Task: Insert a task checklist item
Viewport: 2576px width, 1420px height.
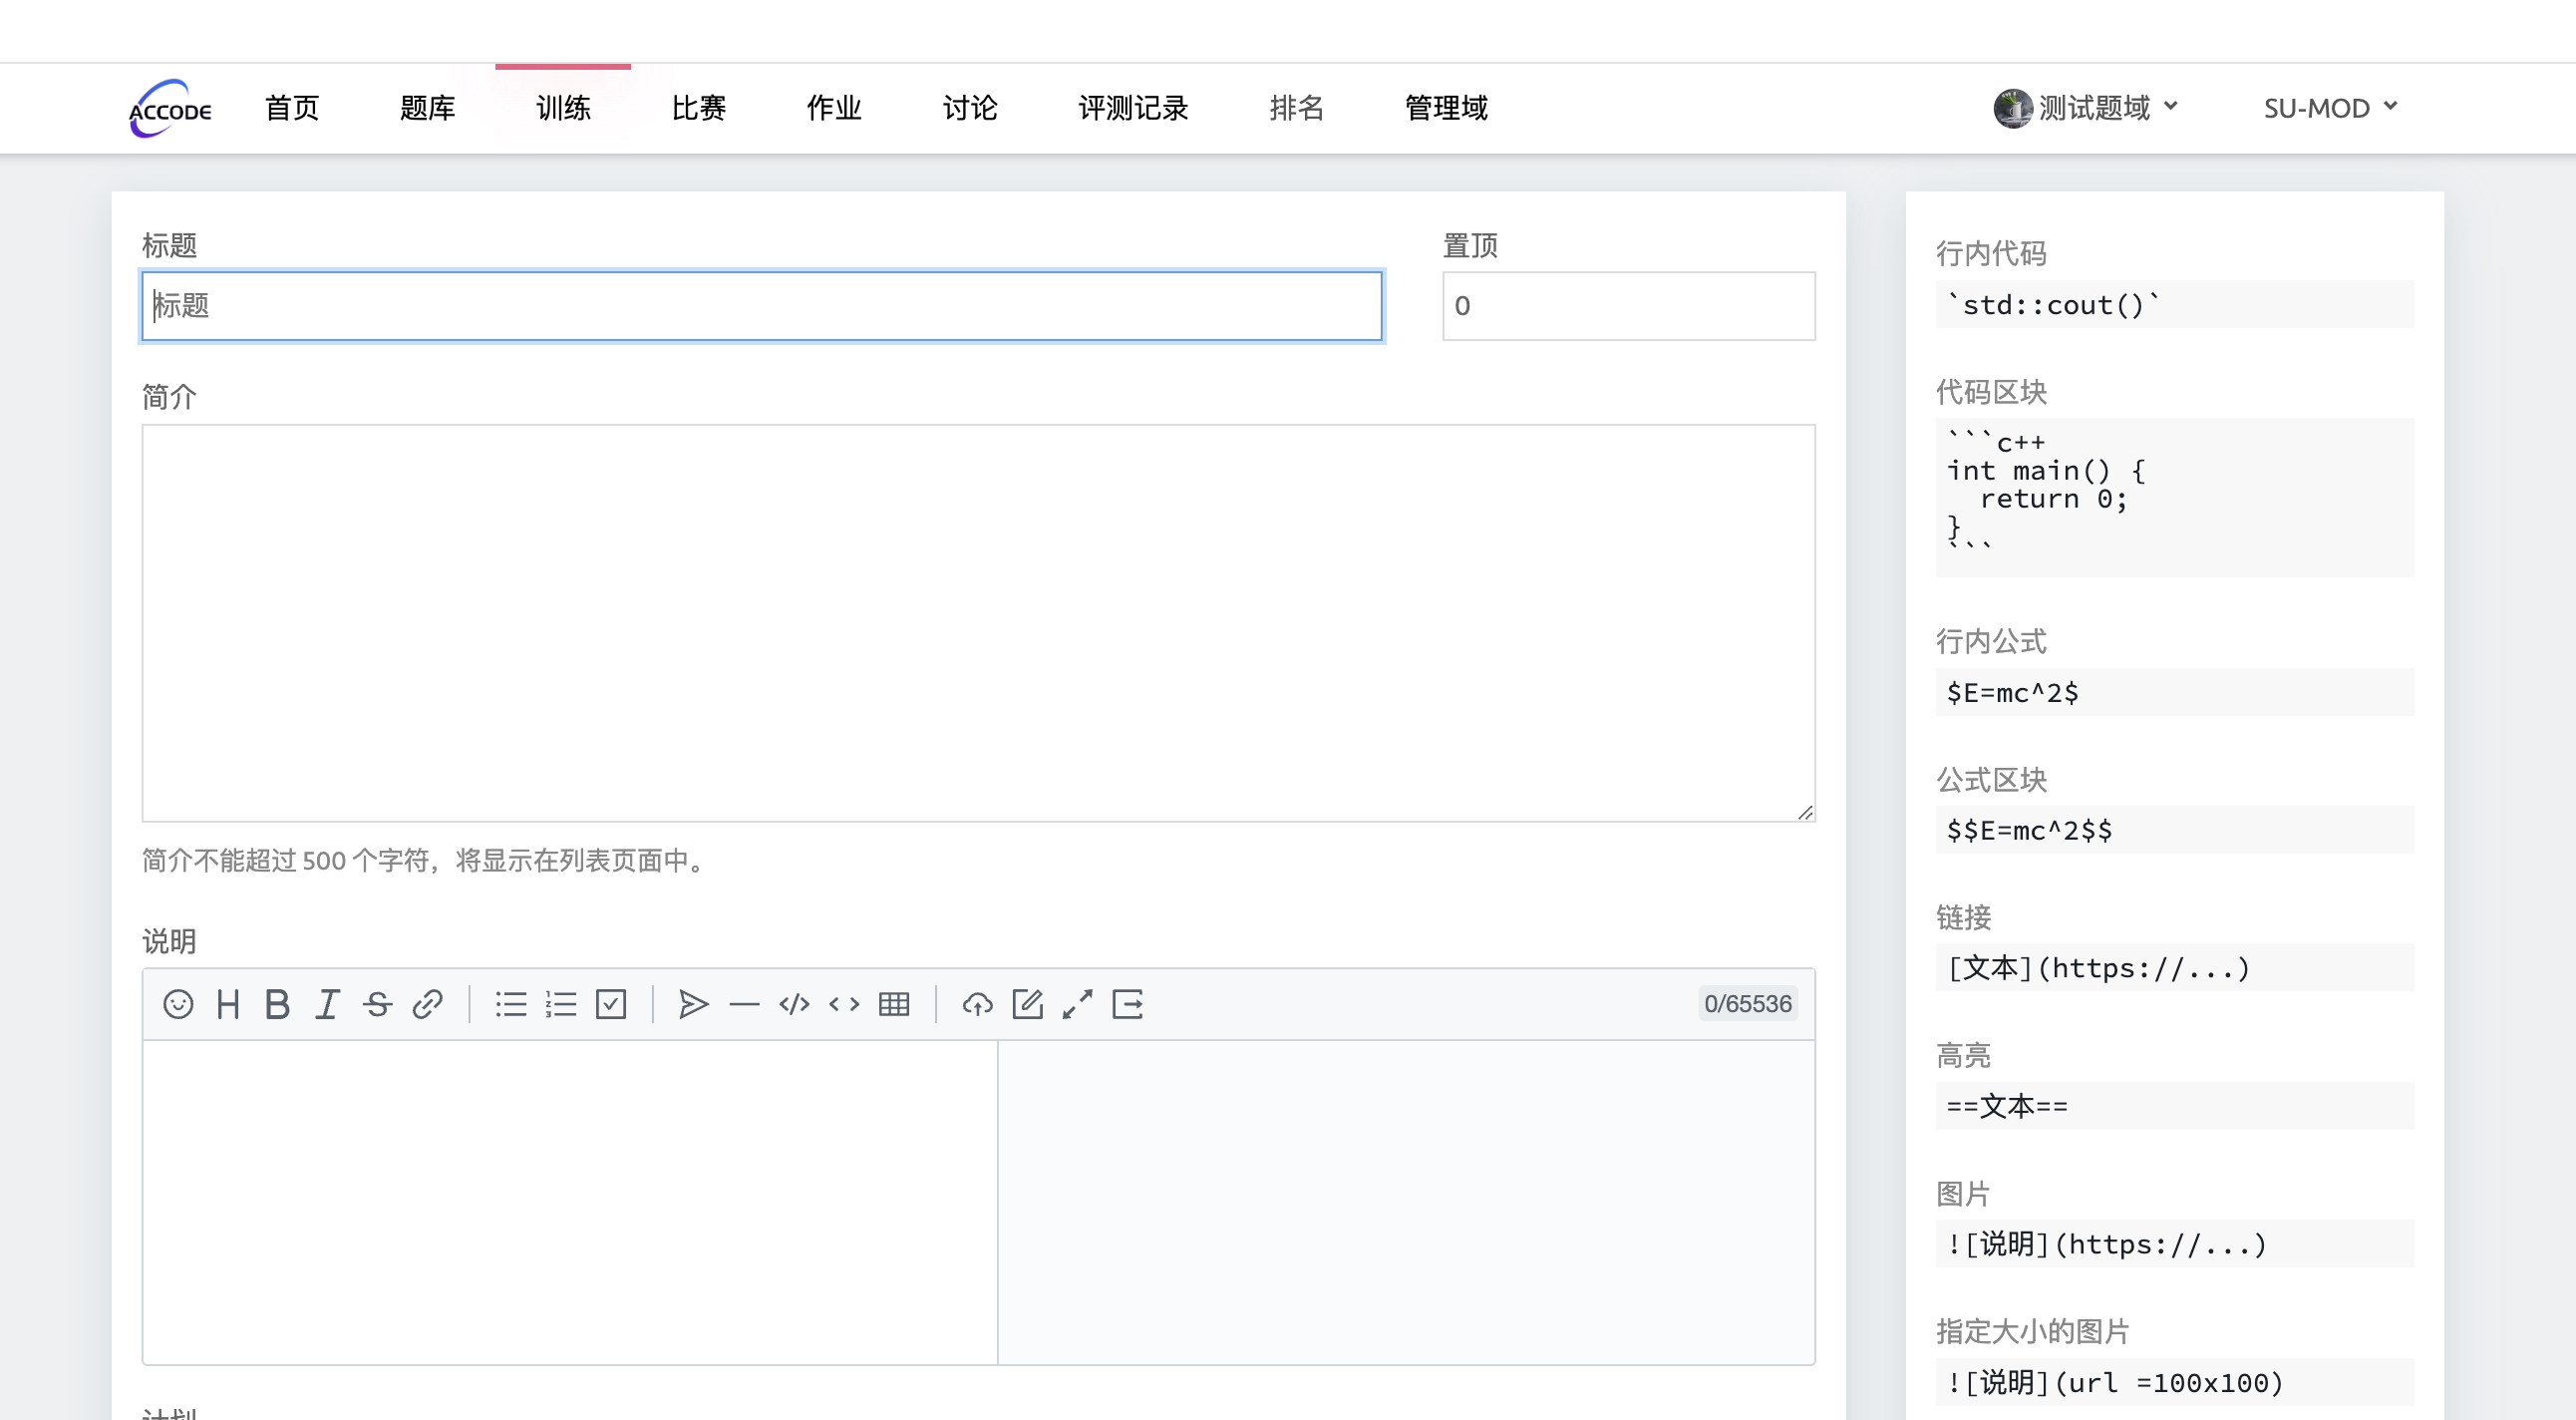Action: click(x=611, y=1004)
